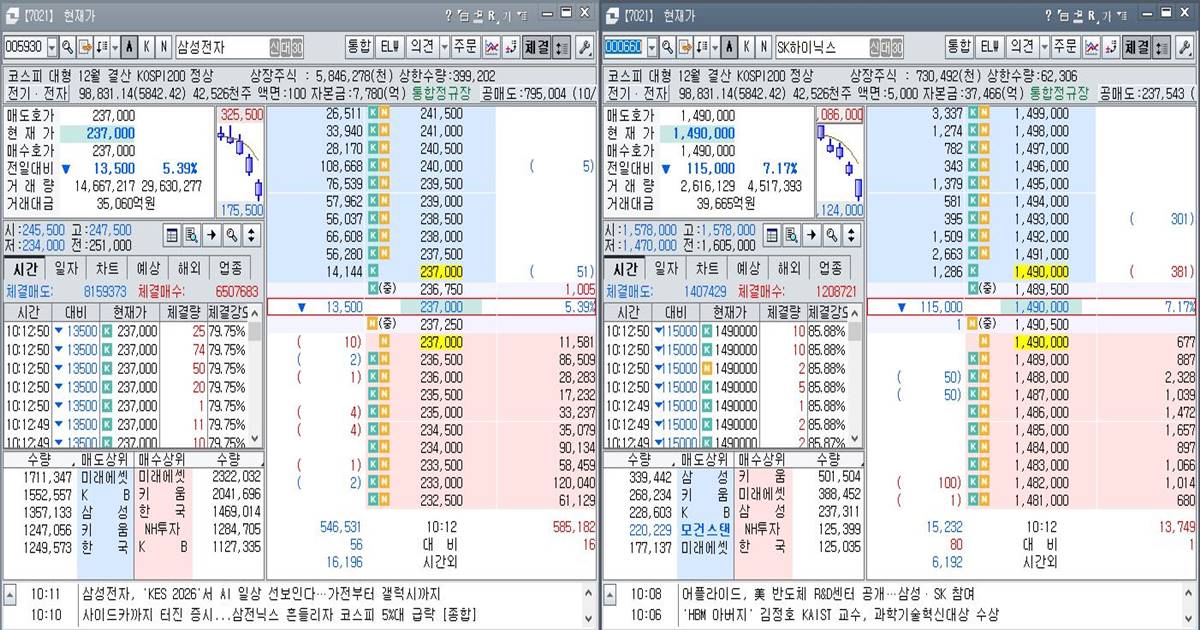Toggle the 체결 button in SK Hynix window
Viewport: 1200px width, 630px height.
pyautogui.click(x=1137, y=47)
